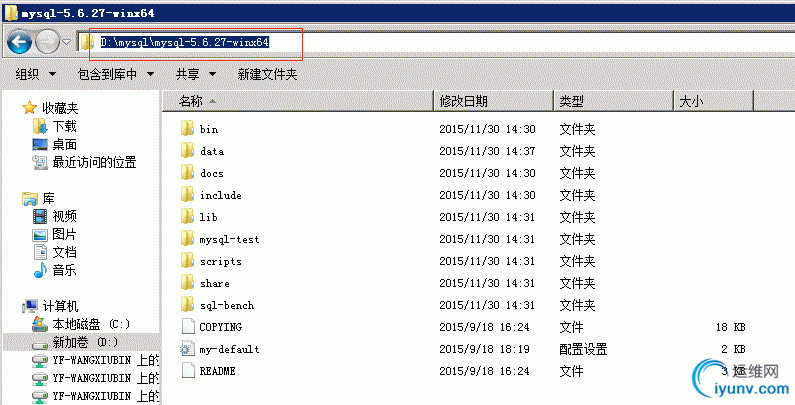
Task: Select the scripts folder icon
Action: (188, 261)
